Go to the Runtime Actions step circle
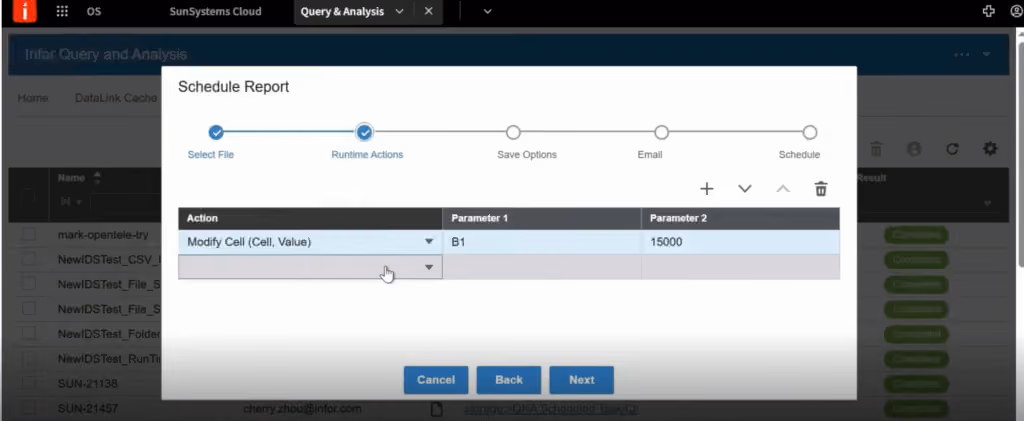This screenshot has height=421, width=1024. [364, 133]
